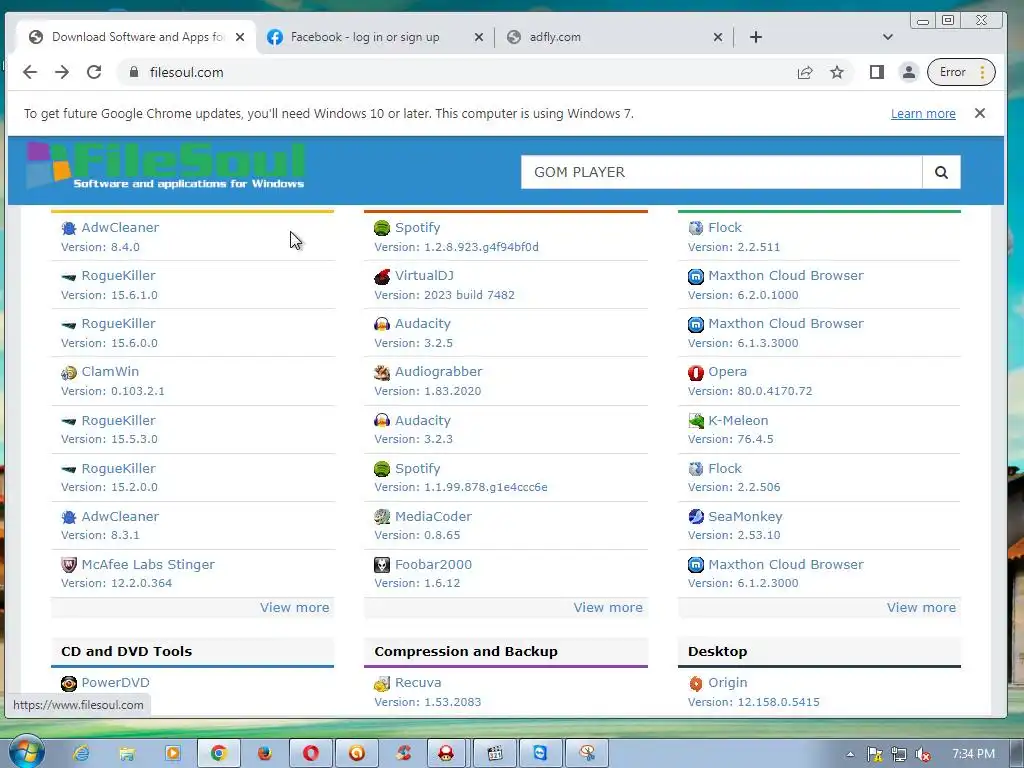Viewport: 1024px width, 768px height.
Task: Click the share page icon in address bar
Action: tap(805, 72)
